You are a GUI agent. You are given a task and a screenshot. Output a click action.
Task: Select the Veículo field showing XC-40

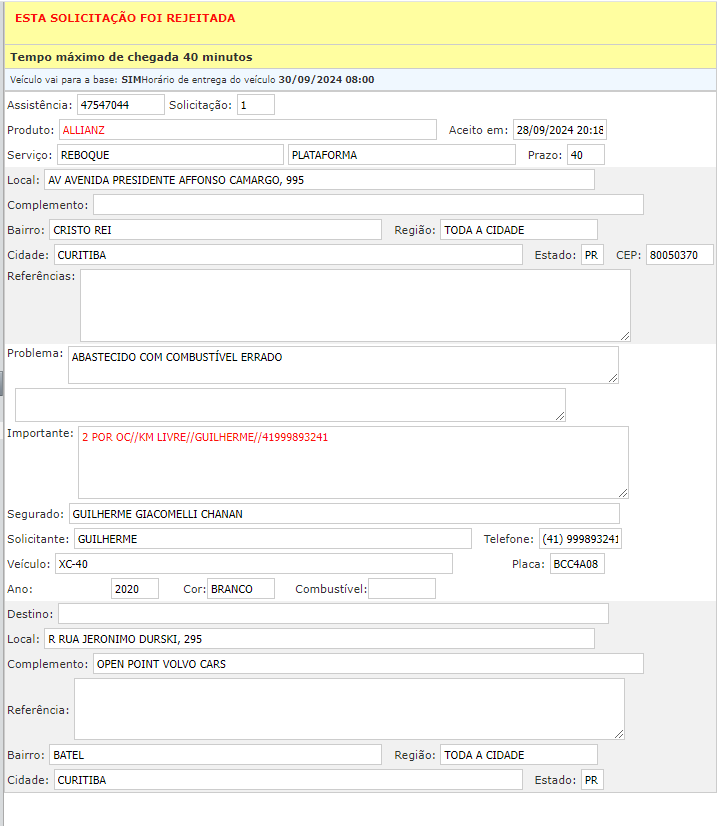[252, 564]
